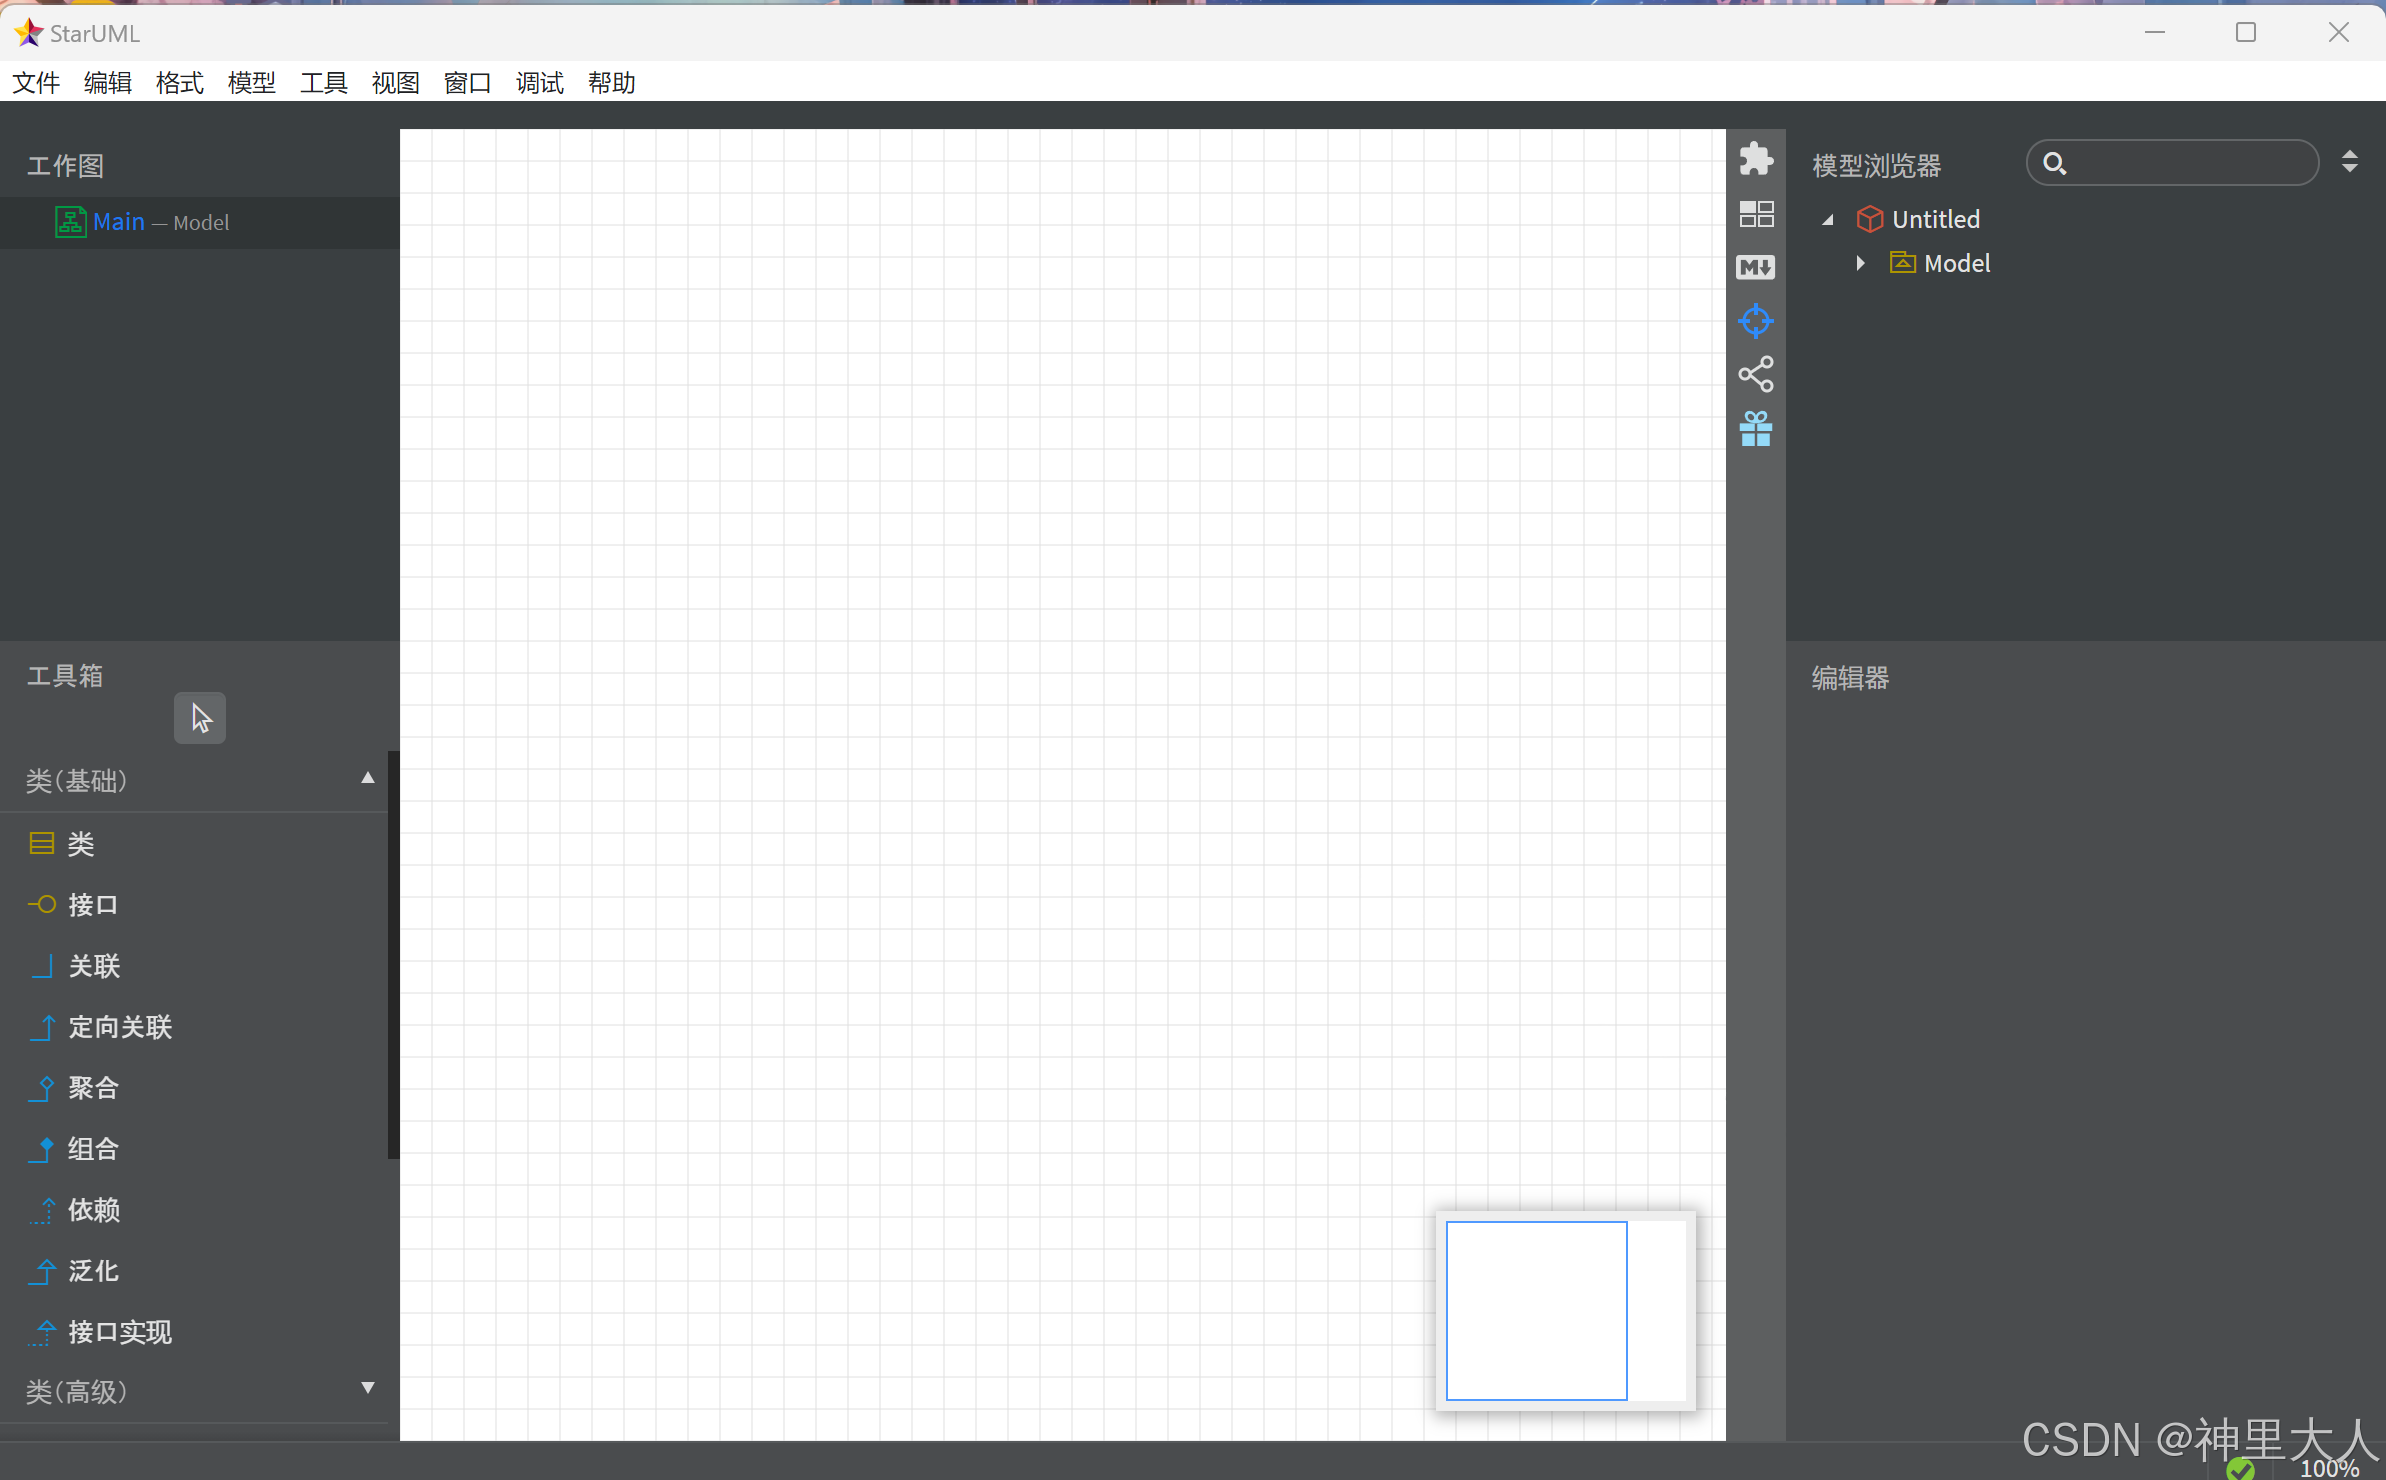Select the arrow pointer tool in toolbox
Screen dimensions: 2386x1480
point(200,718)
